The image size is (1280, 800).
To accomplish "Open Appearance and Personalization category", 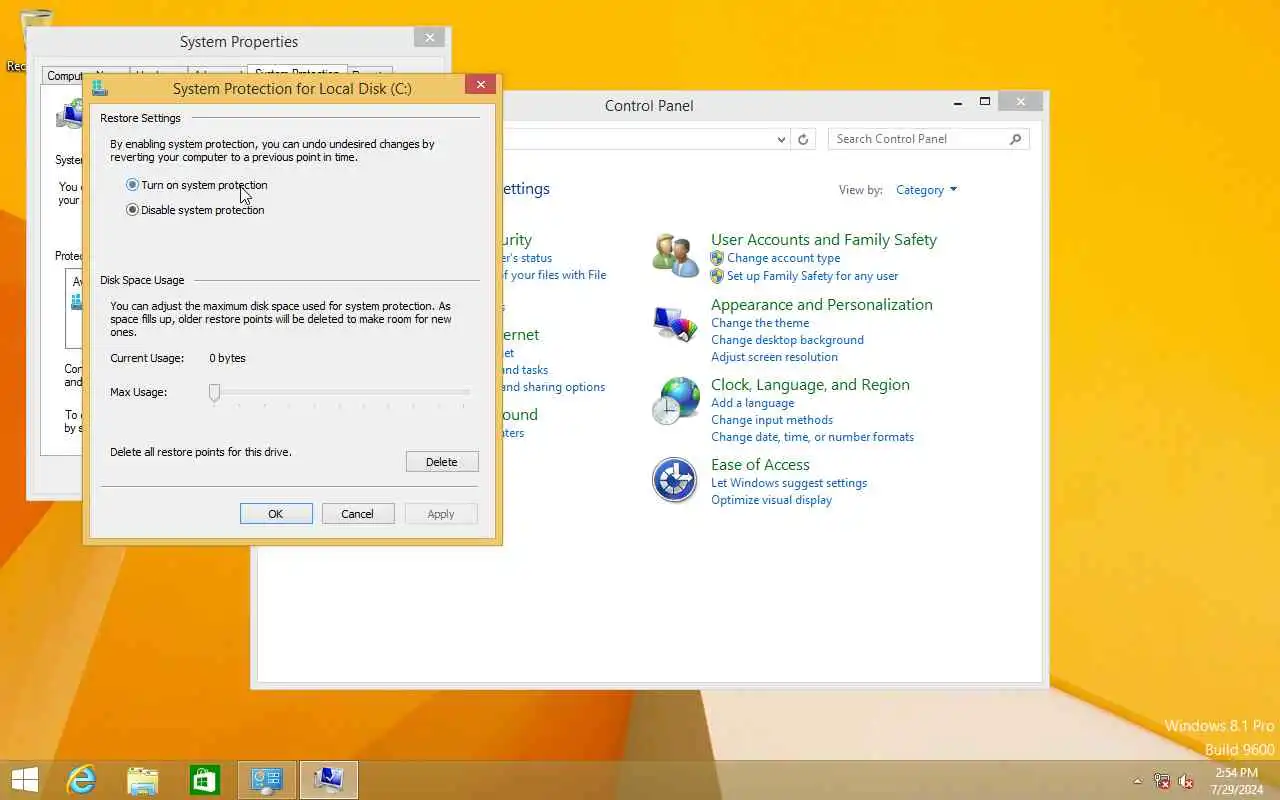I will [x=822, y=305].
